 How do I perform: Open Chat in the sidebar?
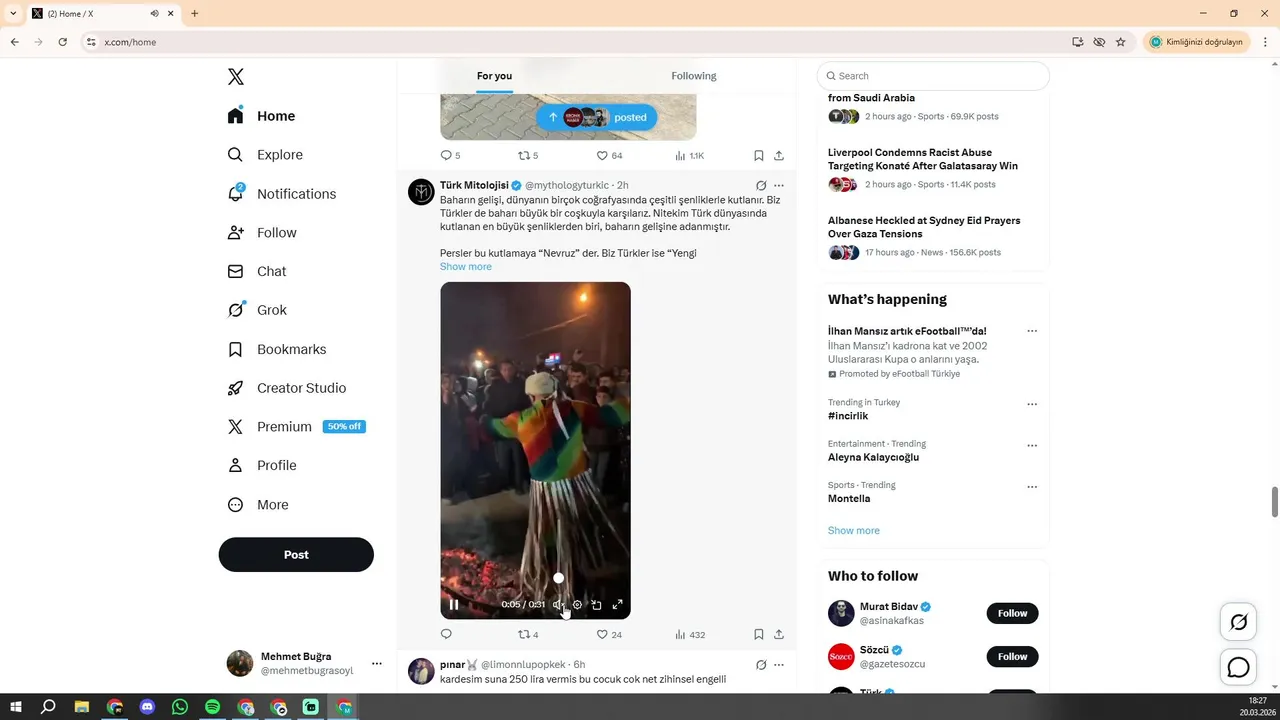tap(257, 271)
